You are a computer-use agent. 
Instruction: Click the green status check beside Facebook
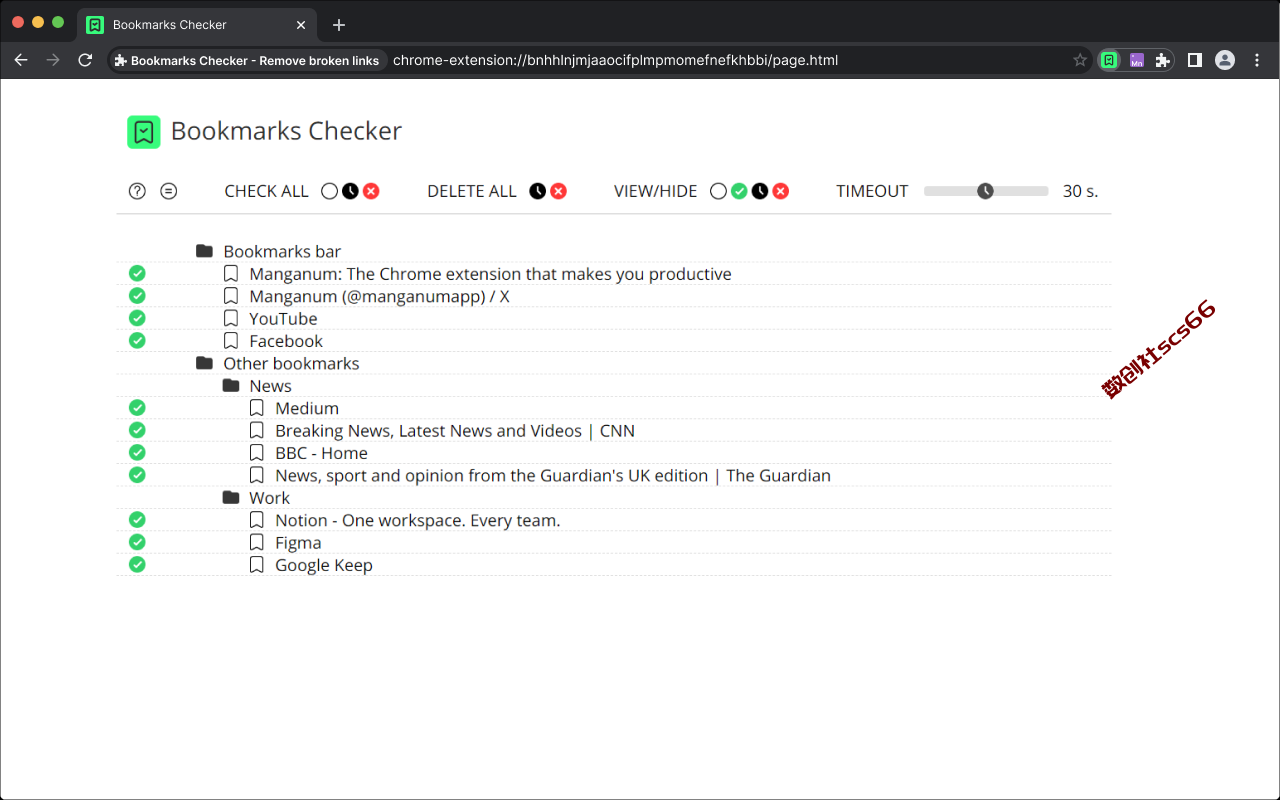(137, 340)
